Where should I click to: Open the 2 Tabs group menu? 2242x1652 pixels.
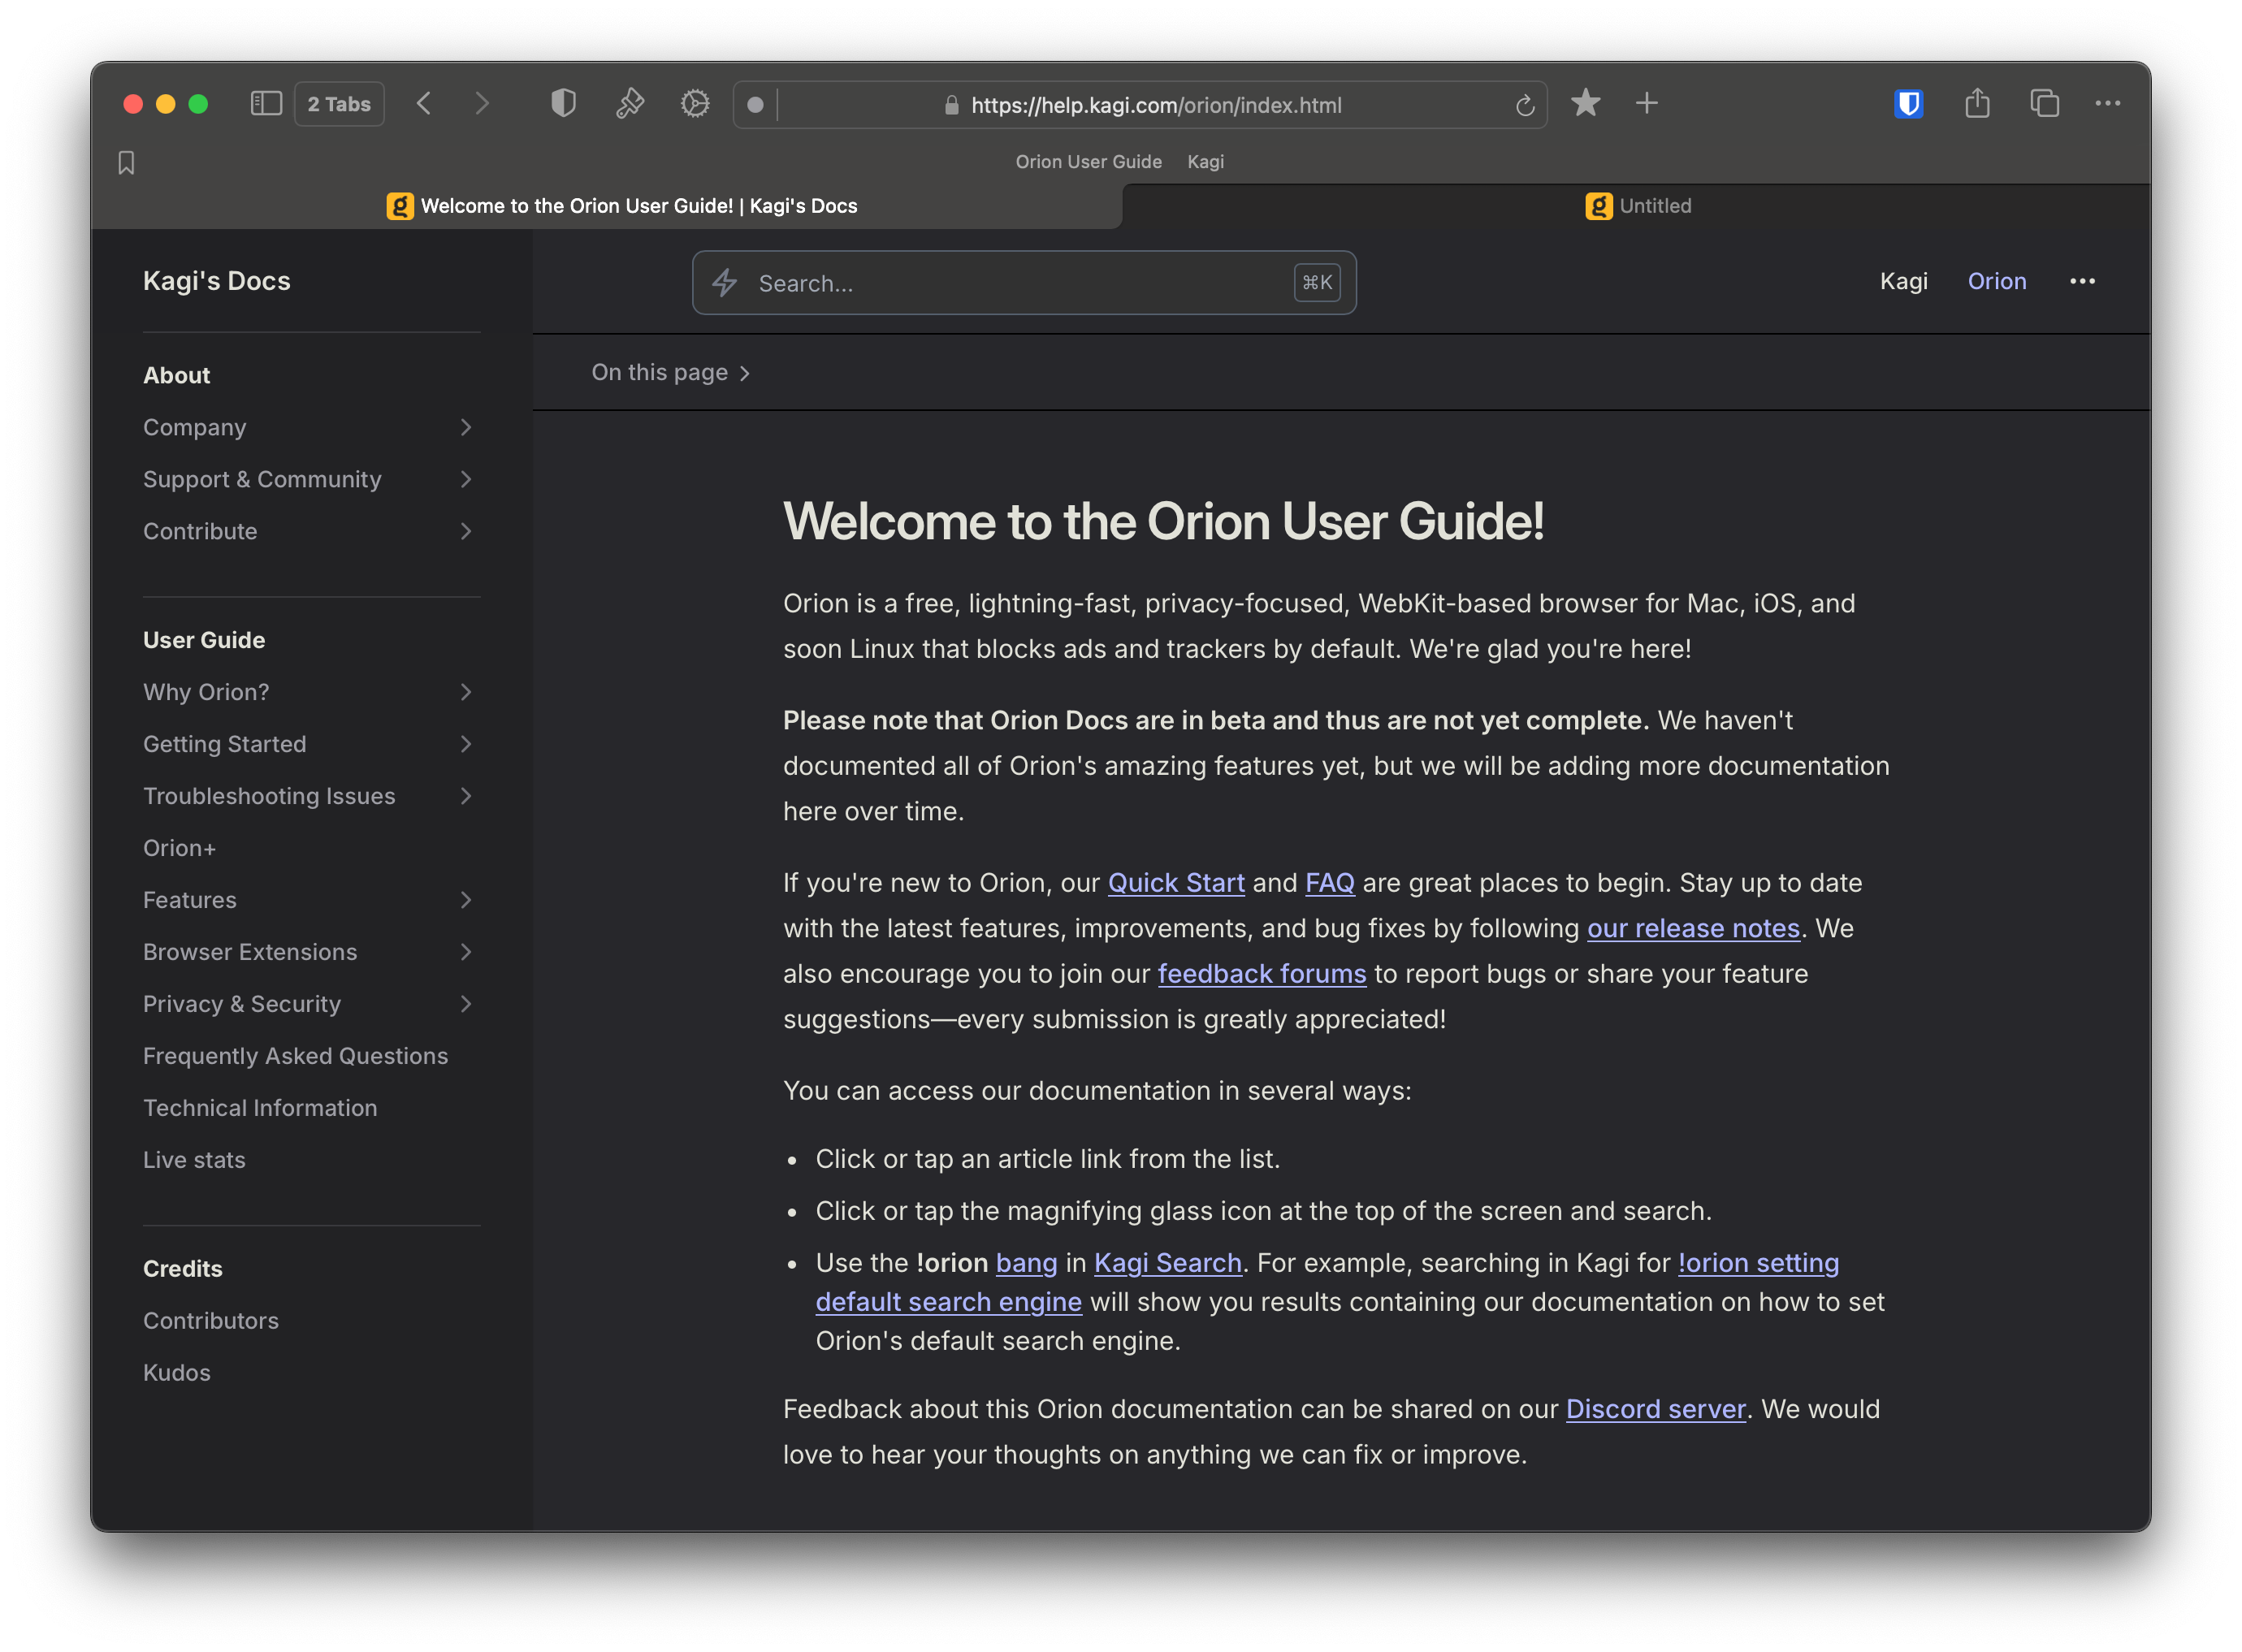(x=339, y=104)
